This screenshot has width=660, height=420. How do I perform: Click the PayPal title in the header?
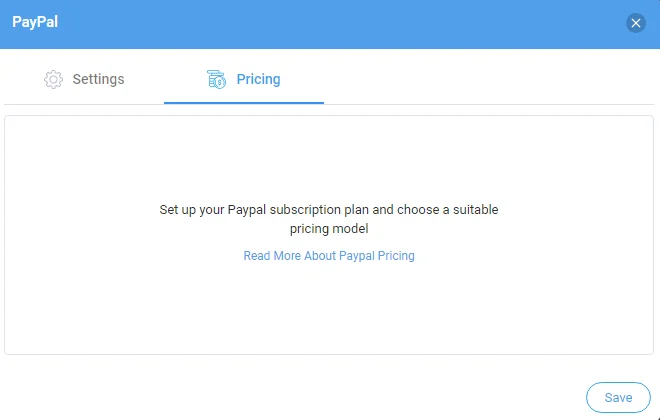click(x=35, y=22)
